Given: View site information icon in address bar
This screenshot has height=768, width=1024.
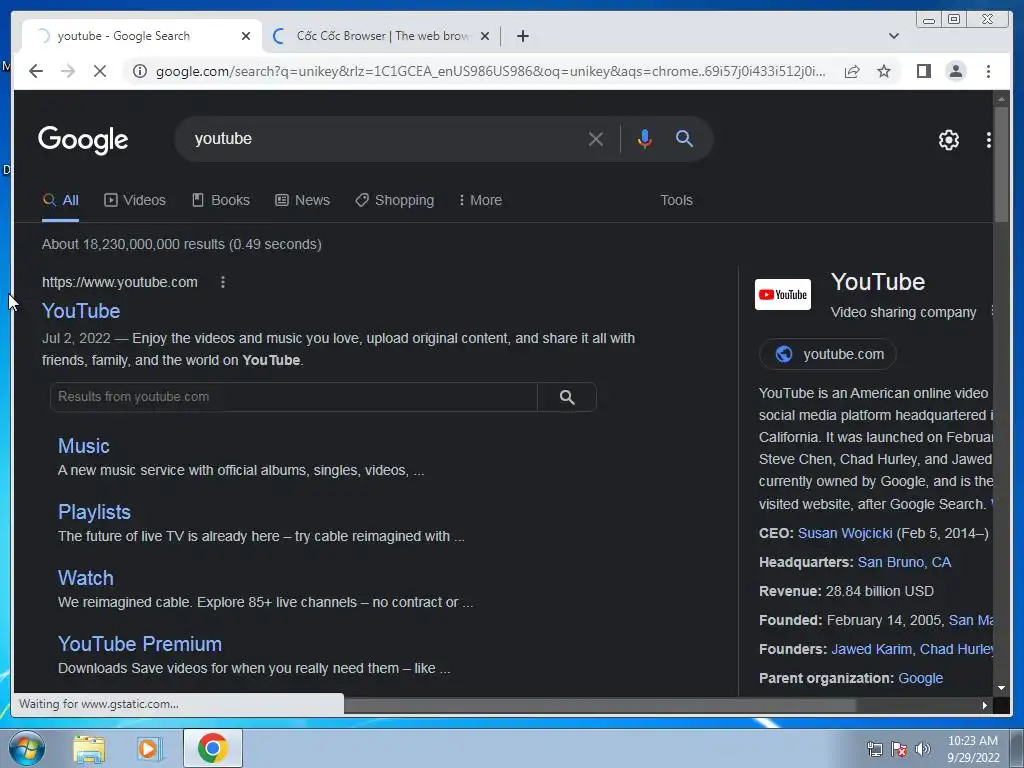Looking at the screenshot, I should coord(140,71).
